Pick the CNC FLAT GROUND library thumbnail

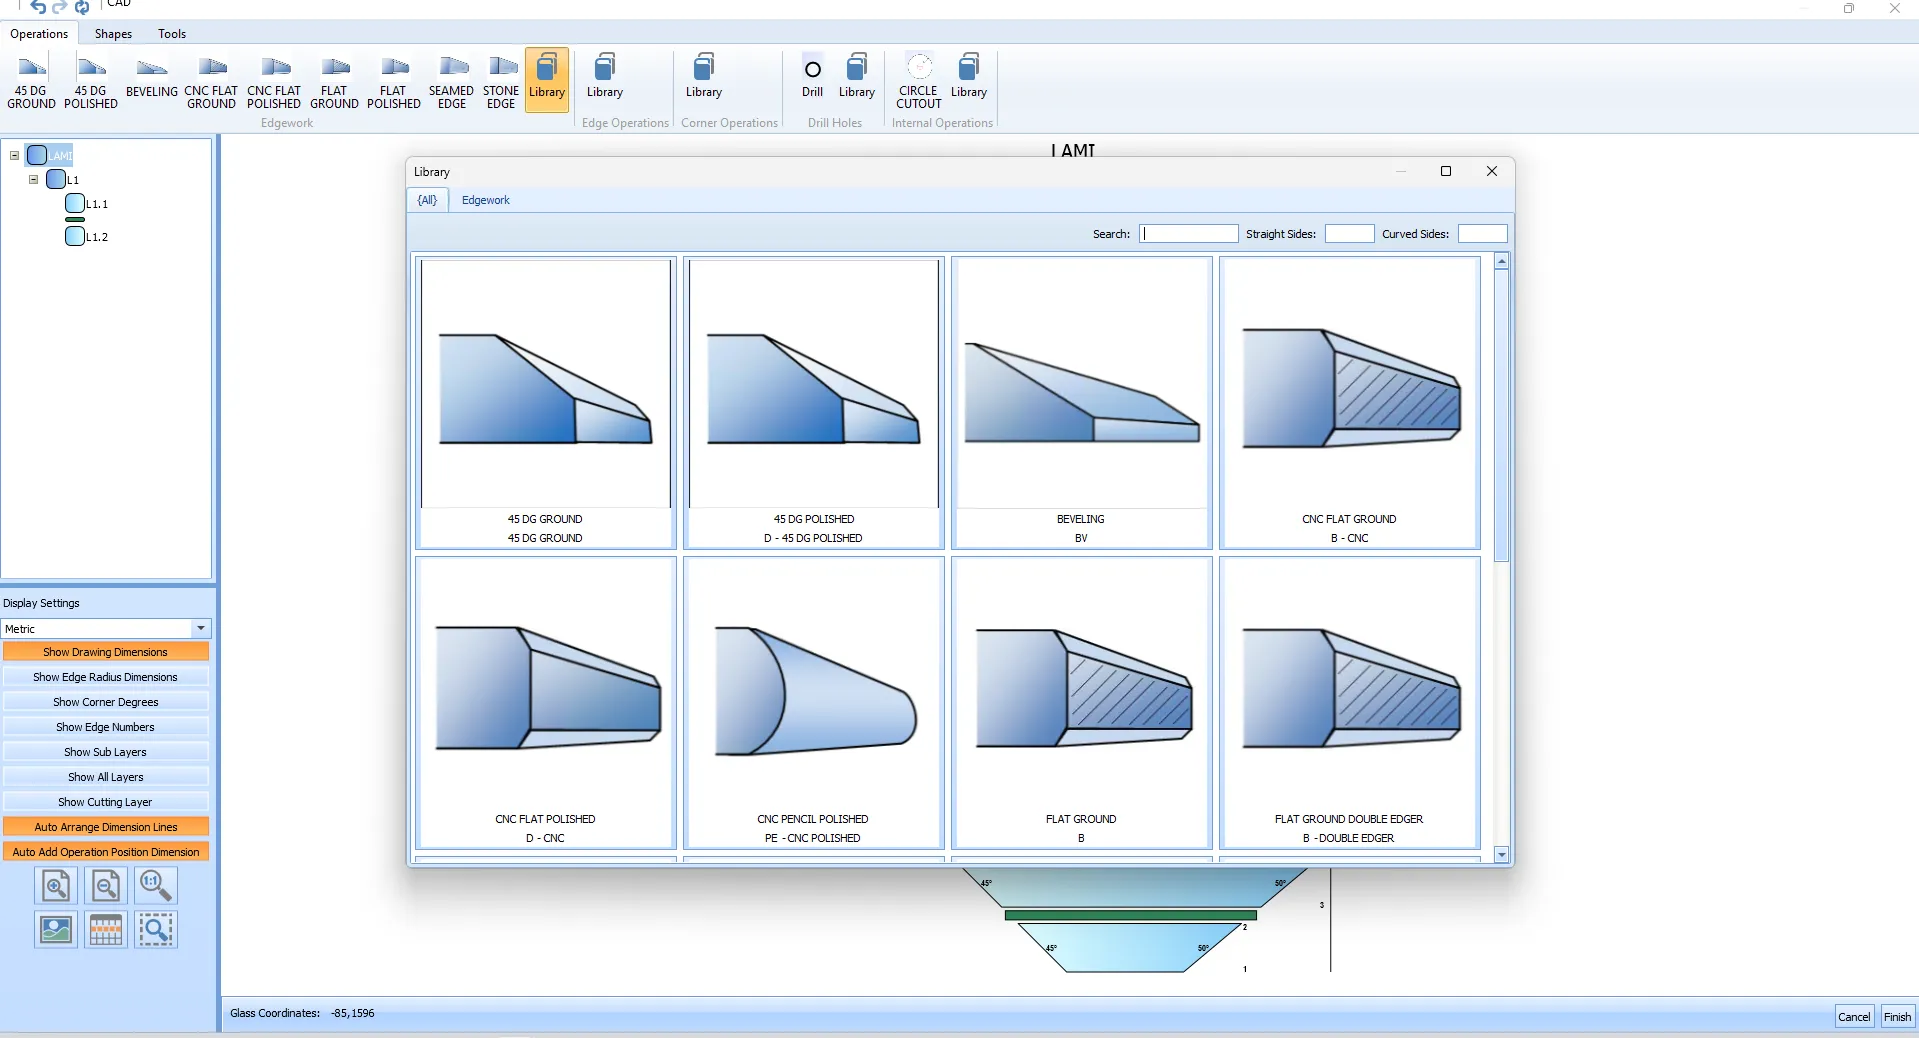[1350, 403]
